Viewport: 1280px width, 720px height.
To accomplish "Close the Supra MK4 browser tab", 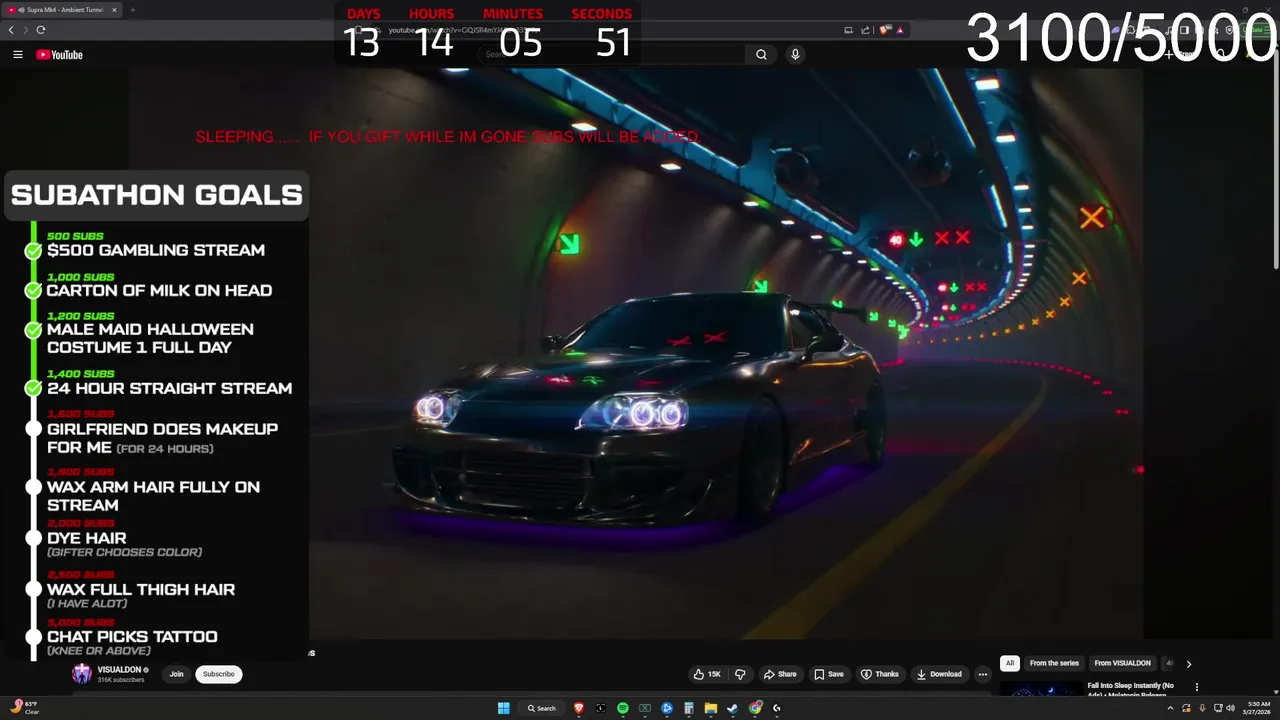I will [x=114, y=10].
